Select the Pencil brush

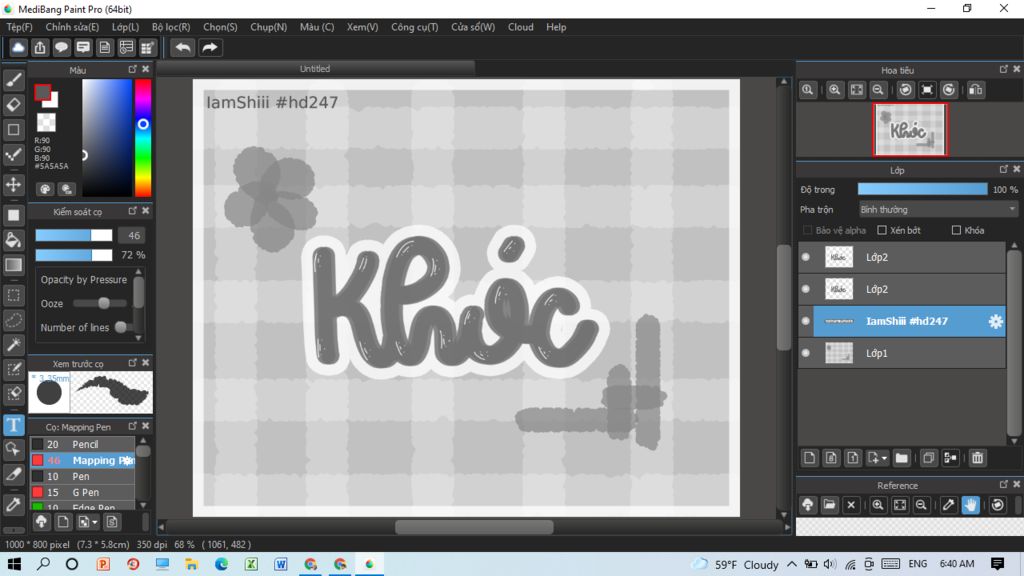[x=82, y=444]
